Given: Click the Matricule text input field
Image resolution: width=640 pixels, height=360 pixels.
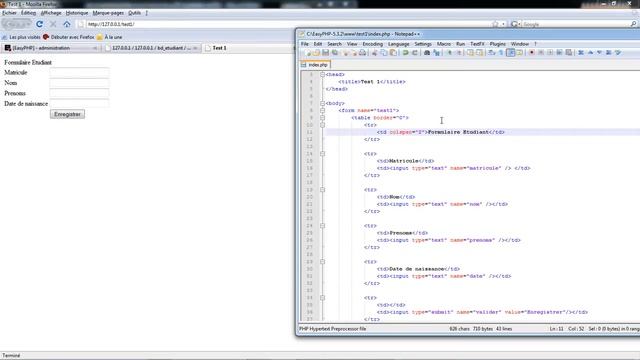Looking at the screenshot, I should pos(79,73).
